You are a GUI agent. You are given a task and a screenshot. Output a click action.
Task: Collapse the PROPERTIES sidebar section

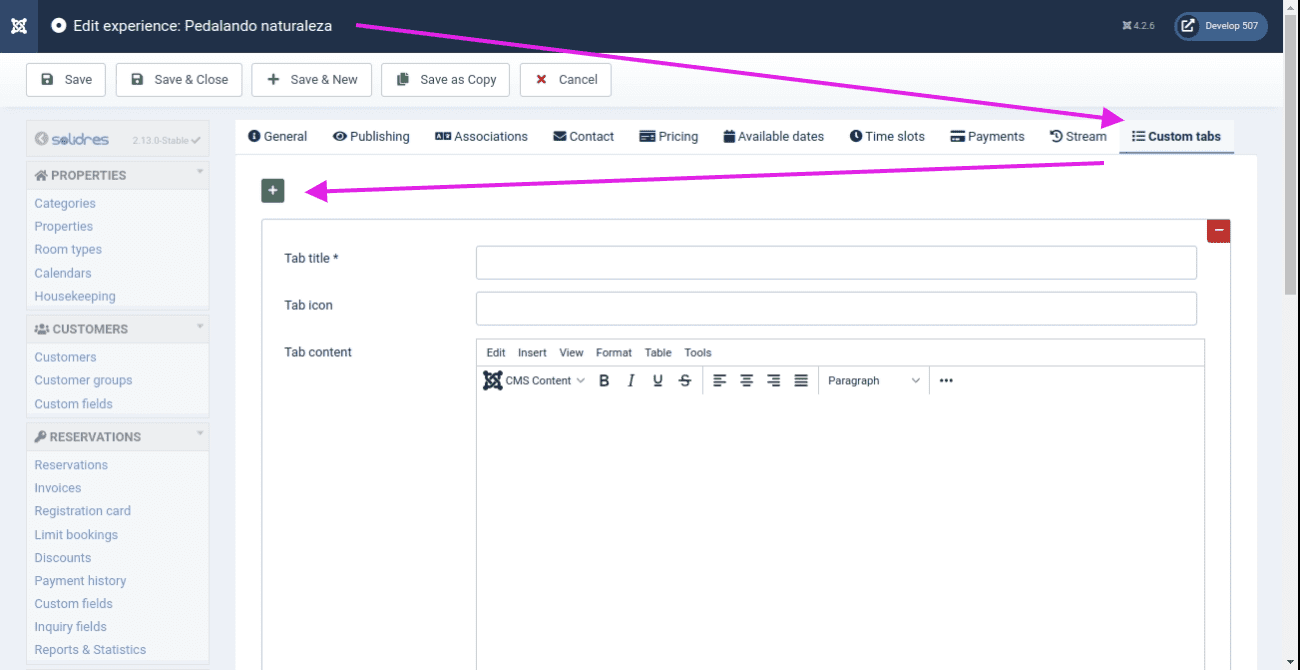(200, 173)
